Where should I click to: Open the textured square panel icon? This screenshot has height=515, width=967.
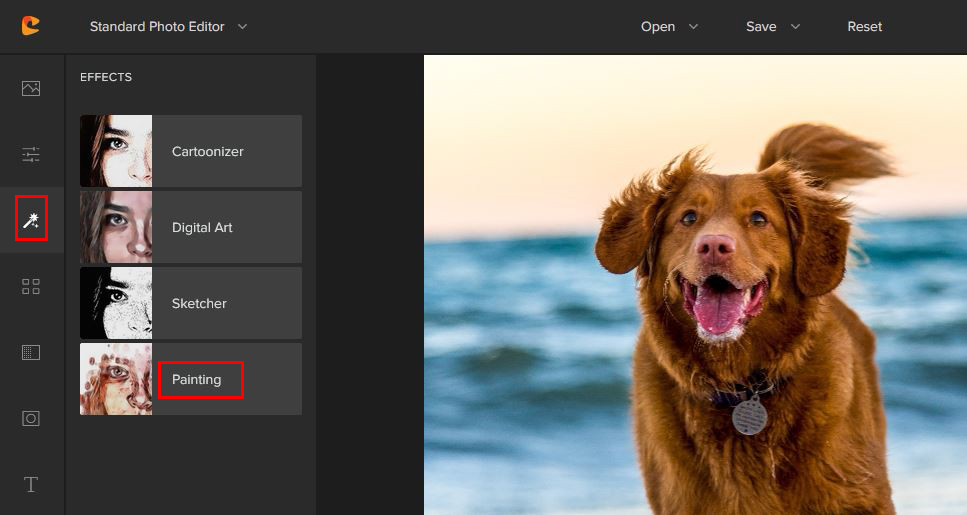[x=31, y=352]
